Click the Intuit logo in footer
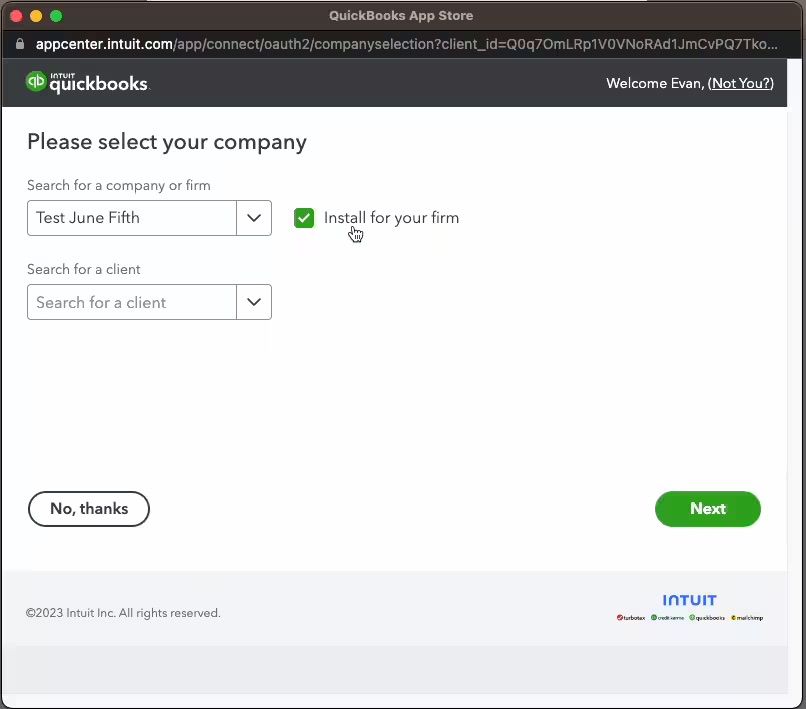Screen dimensions: 806x709 pos(689,600)
